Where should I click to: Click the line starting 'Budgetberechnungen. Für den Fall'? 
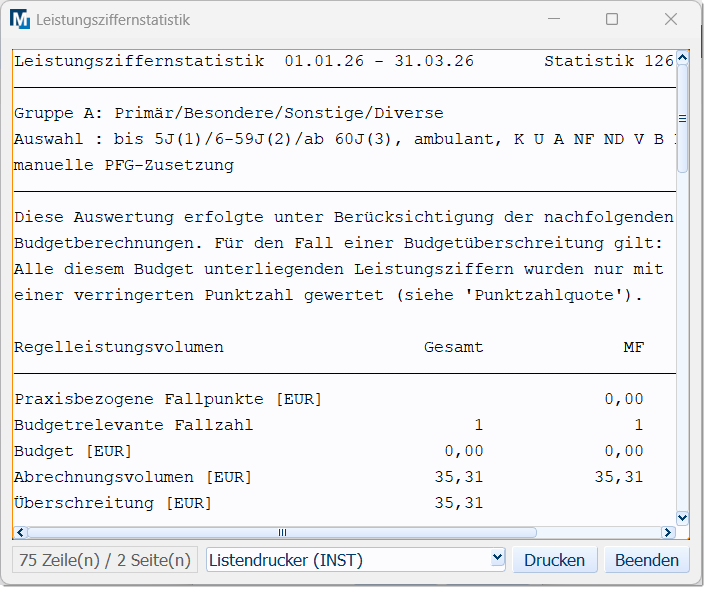click(x=340, y=244)
